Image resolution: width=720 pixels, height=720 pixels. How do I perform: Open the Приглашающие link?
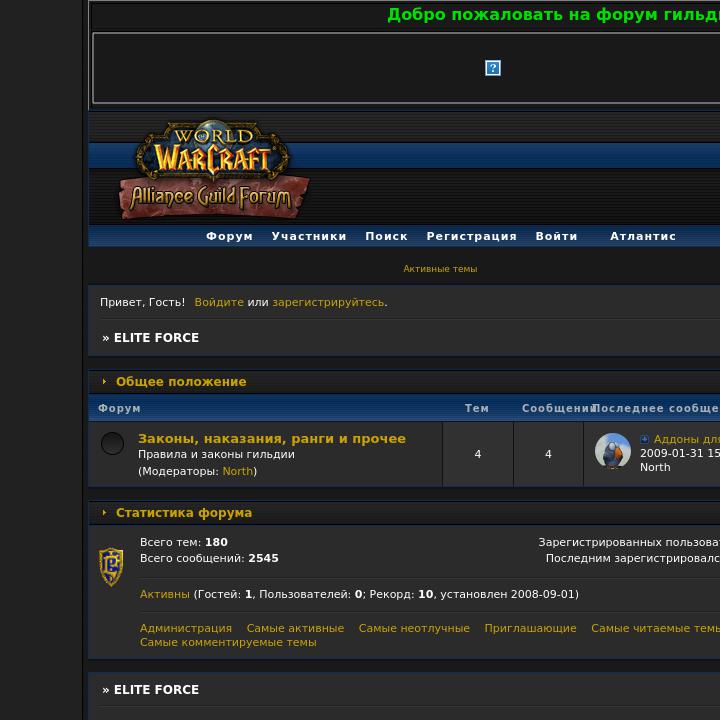tap(530, 628)
